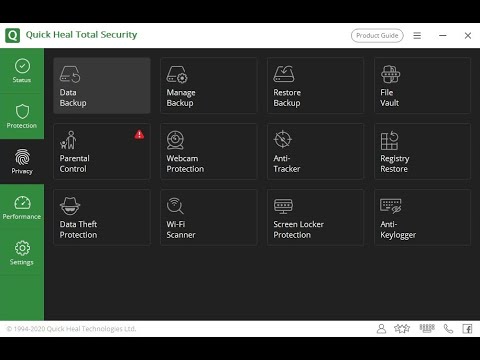Click the Quick Heal Total Security title

pos(81,35)
